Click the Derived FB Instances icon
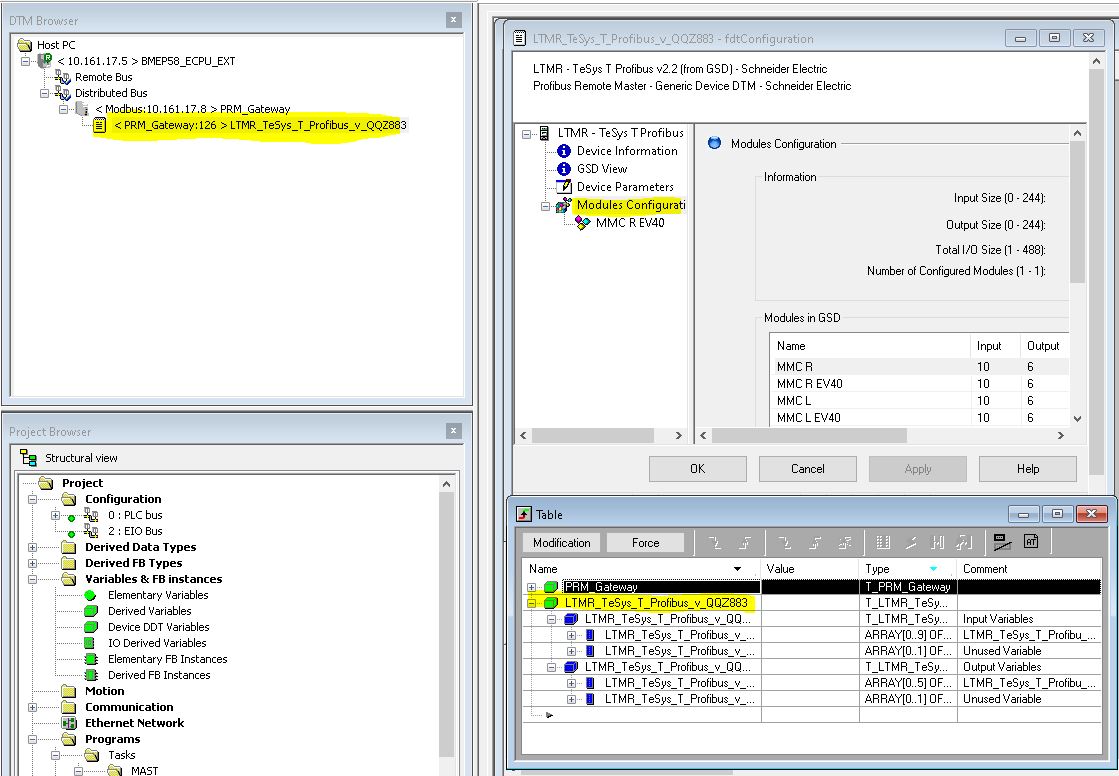Viewport: 1119px width, 776px height. 91,675
